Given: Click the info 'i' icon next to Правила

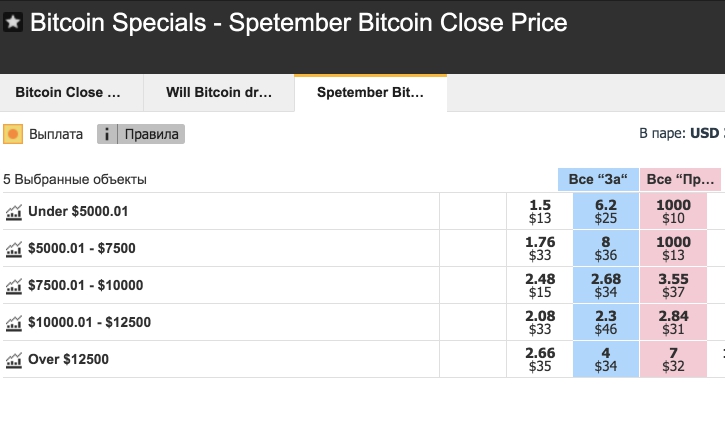Looking at the screenshot, I should pyautogui.click(x=107, y=134).
